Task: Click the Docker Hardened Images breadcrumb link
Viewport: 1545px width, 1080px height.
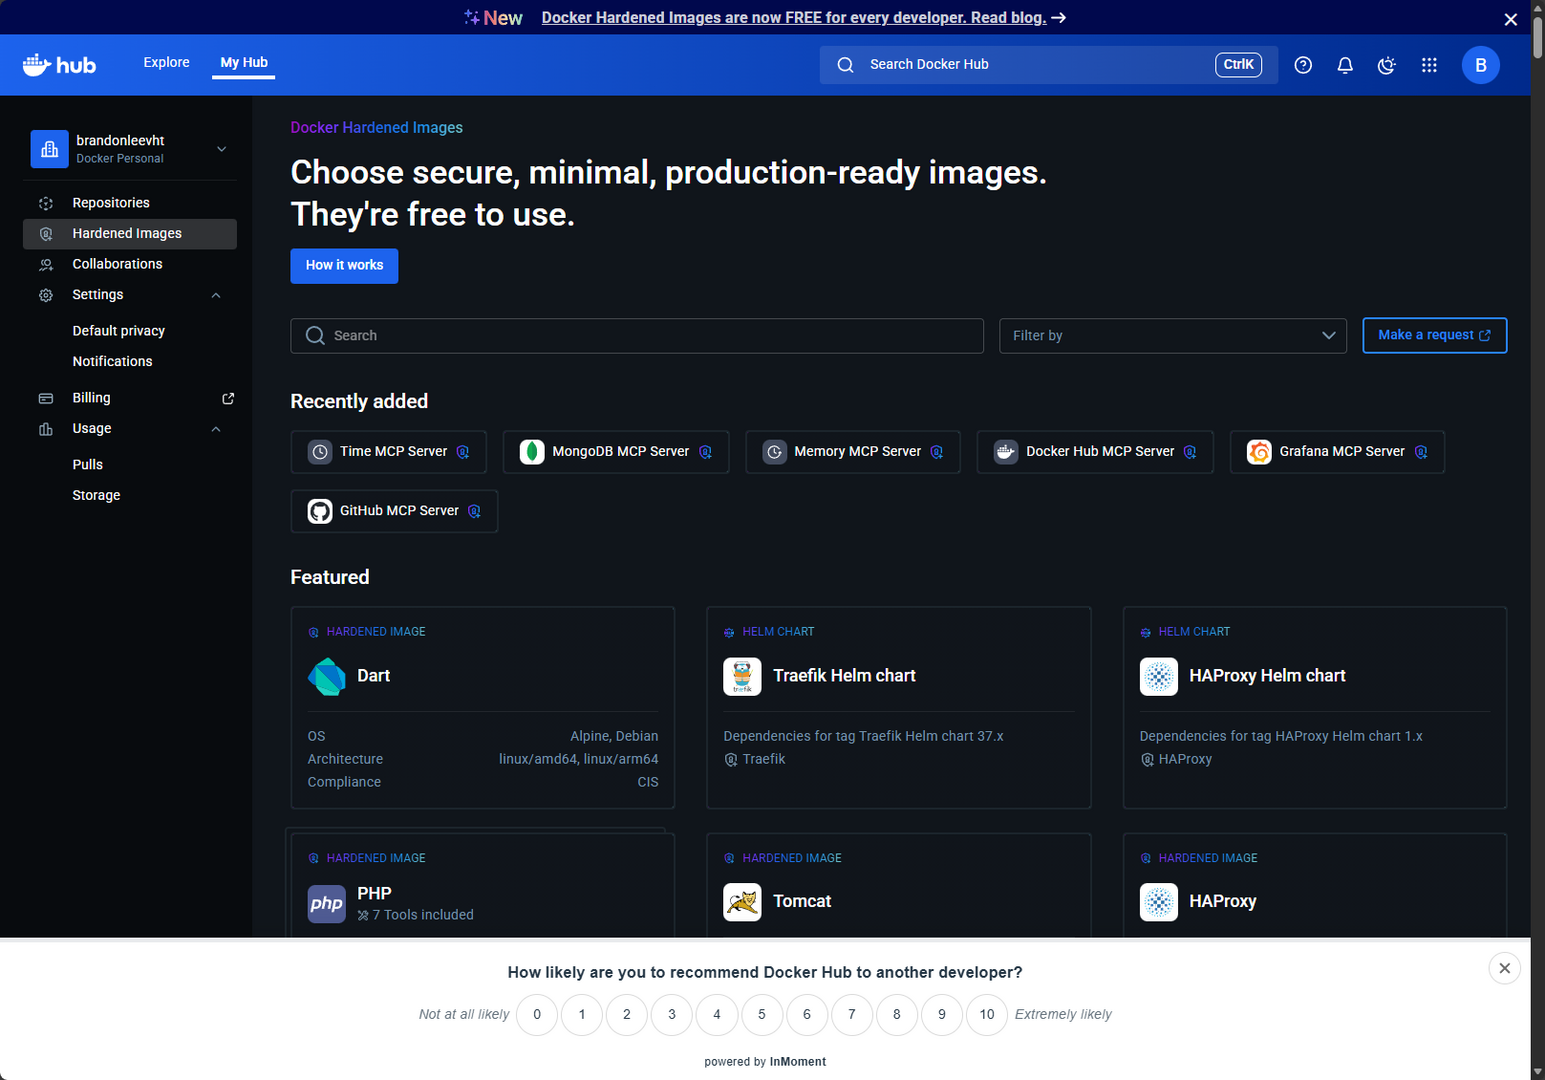Action: (x=376, y=128)
